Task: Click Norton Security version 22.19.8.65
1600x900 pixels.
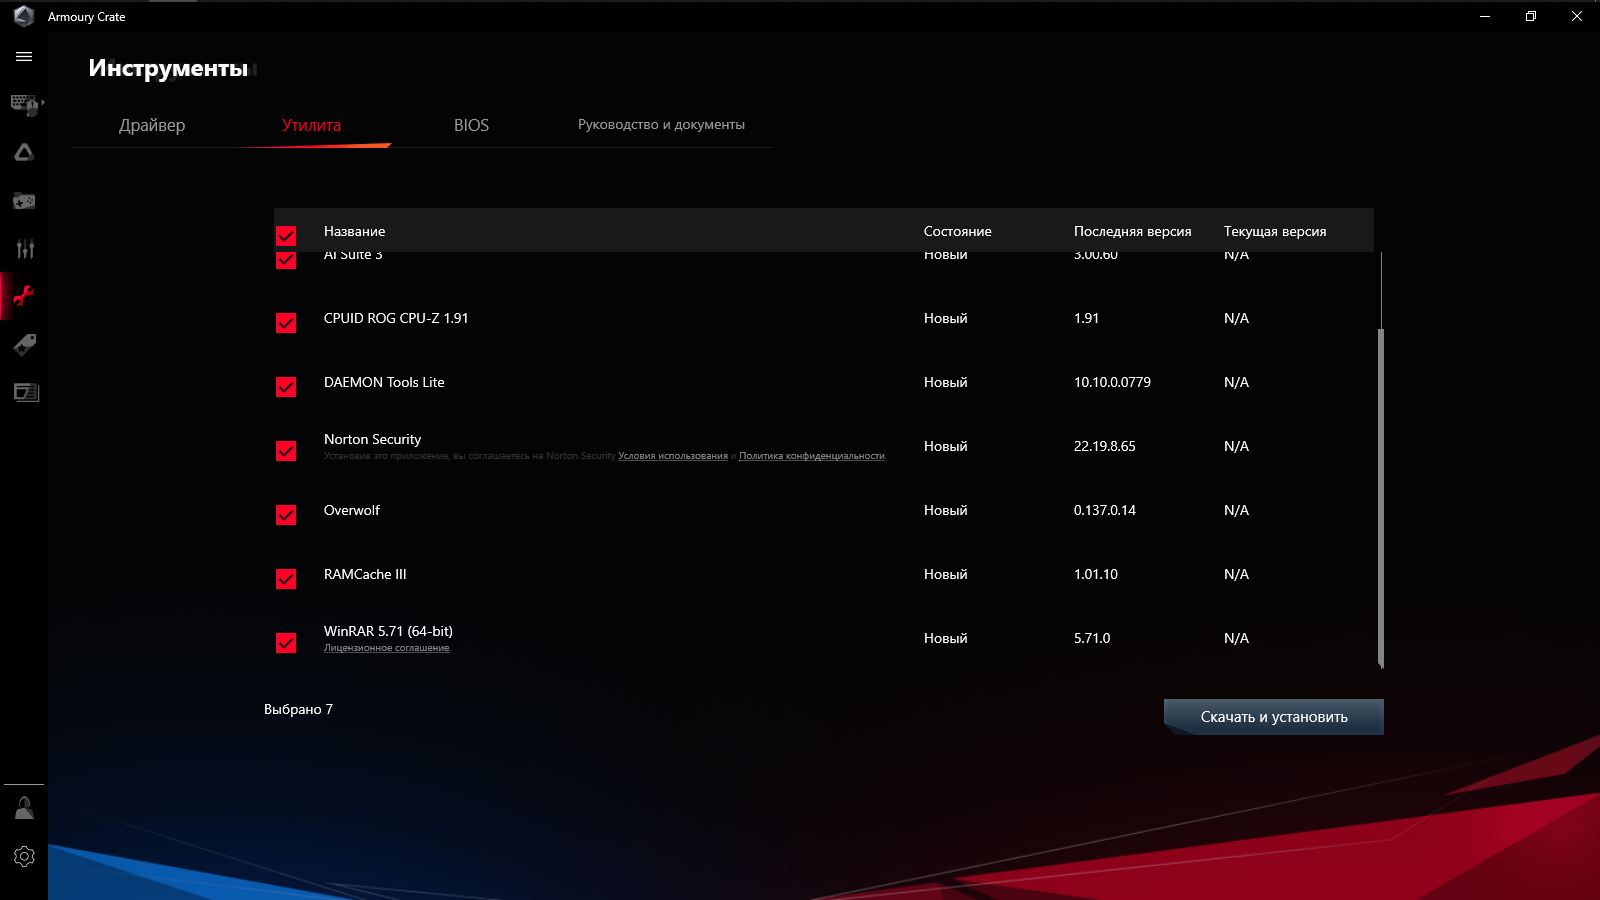Action: click(x=1105, y=446)
